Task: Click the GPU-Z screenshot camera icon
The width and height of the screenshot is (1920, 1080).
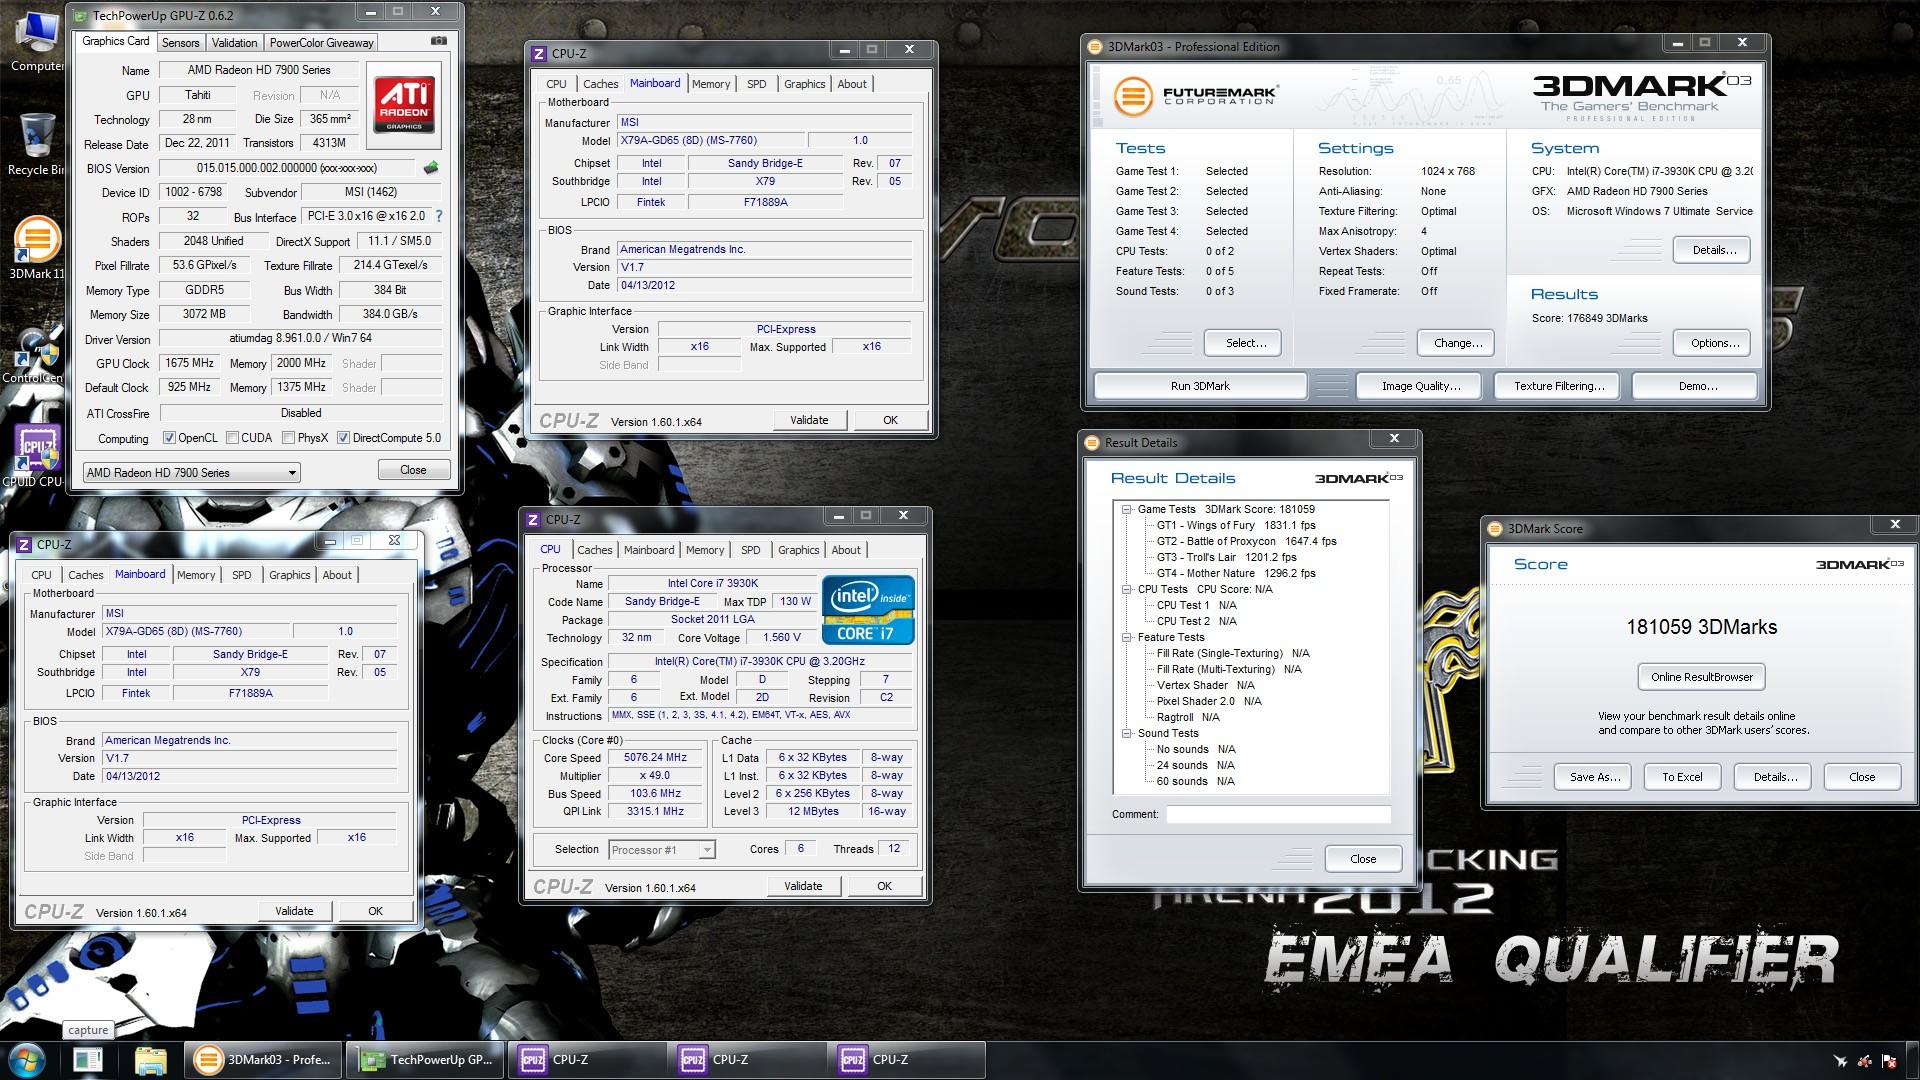Action: 438,41
